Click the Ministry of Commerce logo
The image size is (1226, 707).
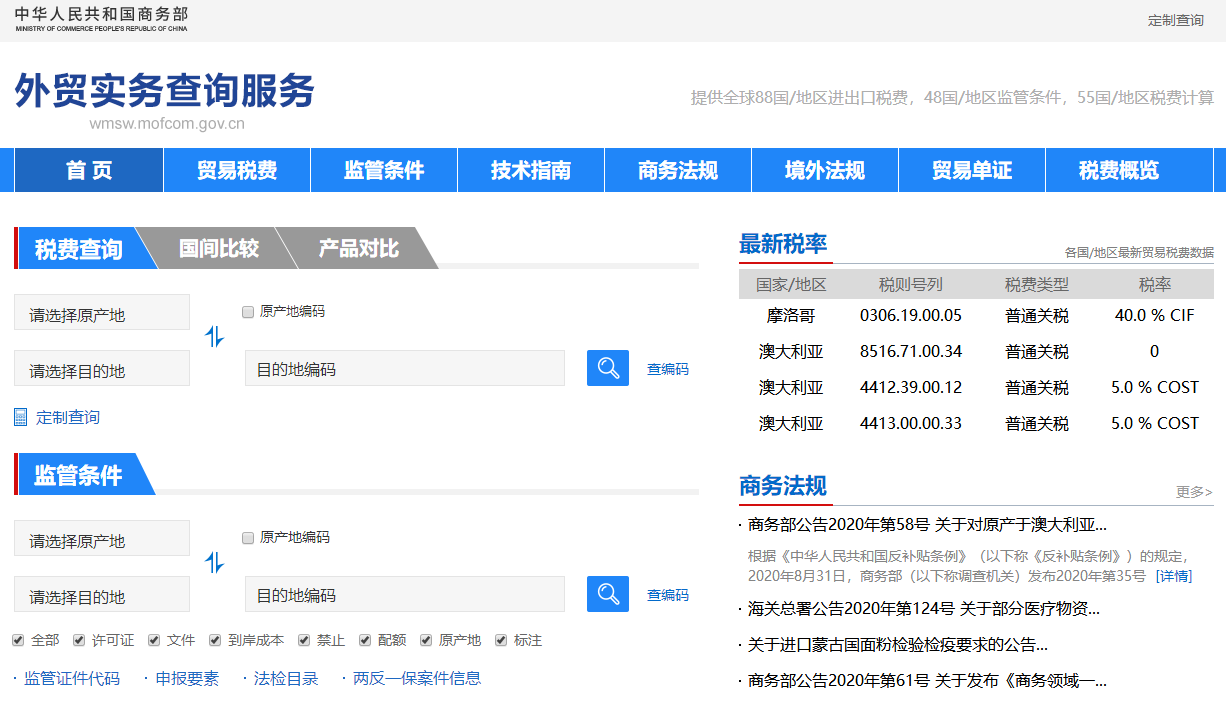coord(100,17)
